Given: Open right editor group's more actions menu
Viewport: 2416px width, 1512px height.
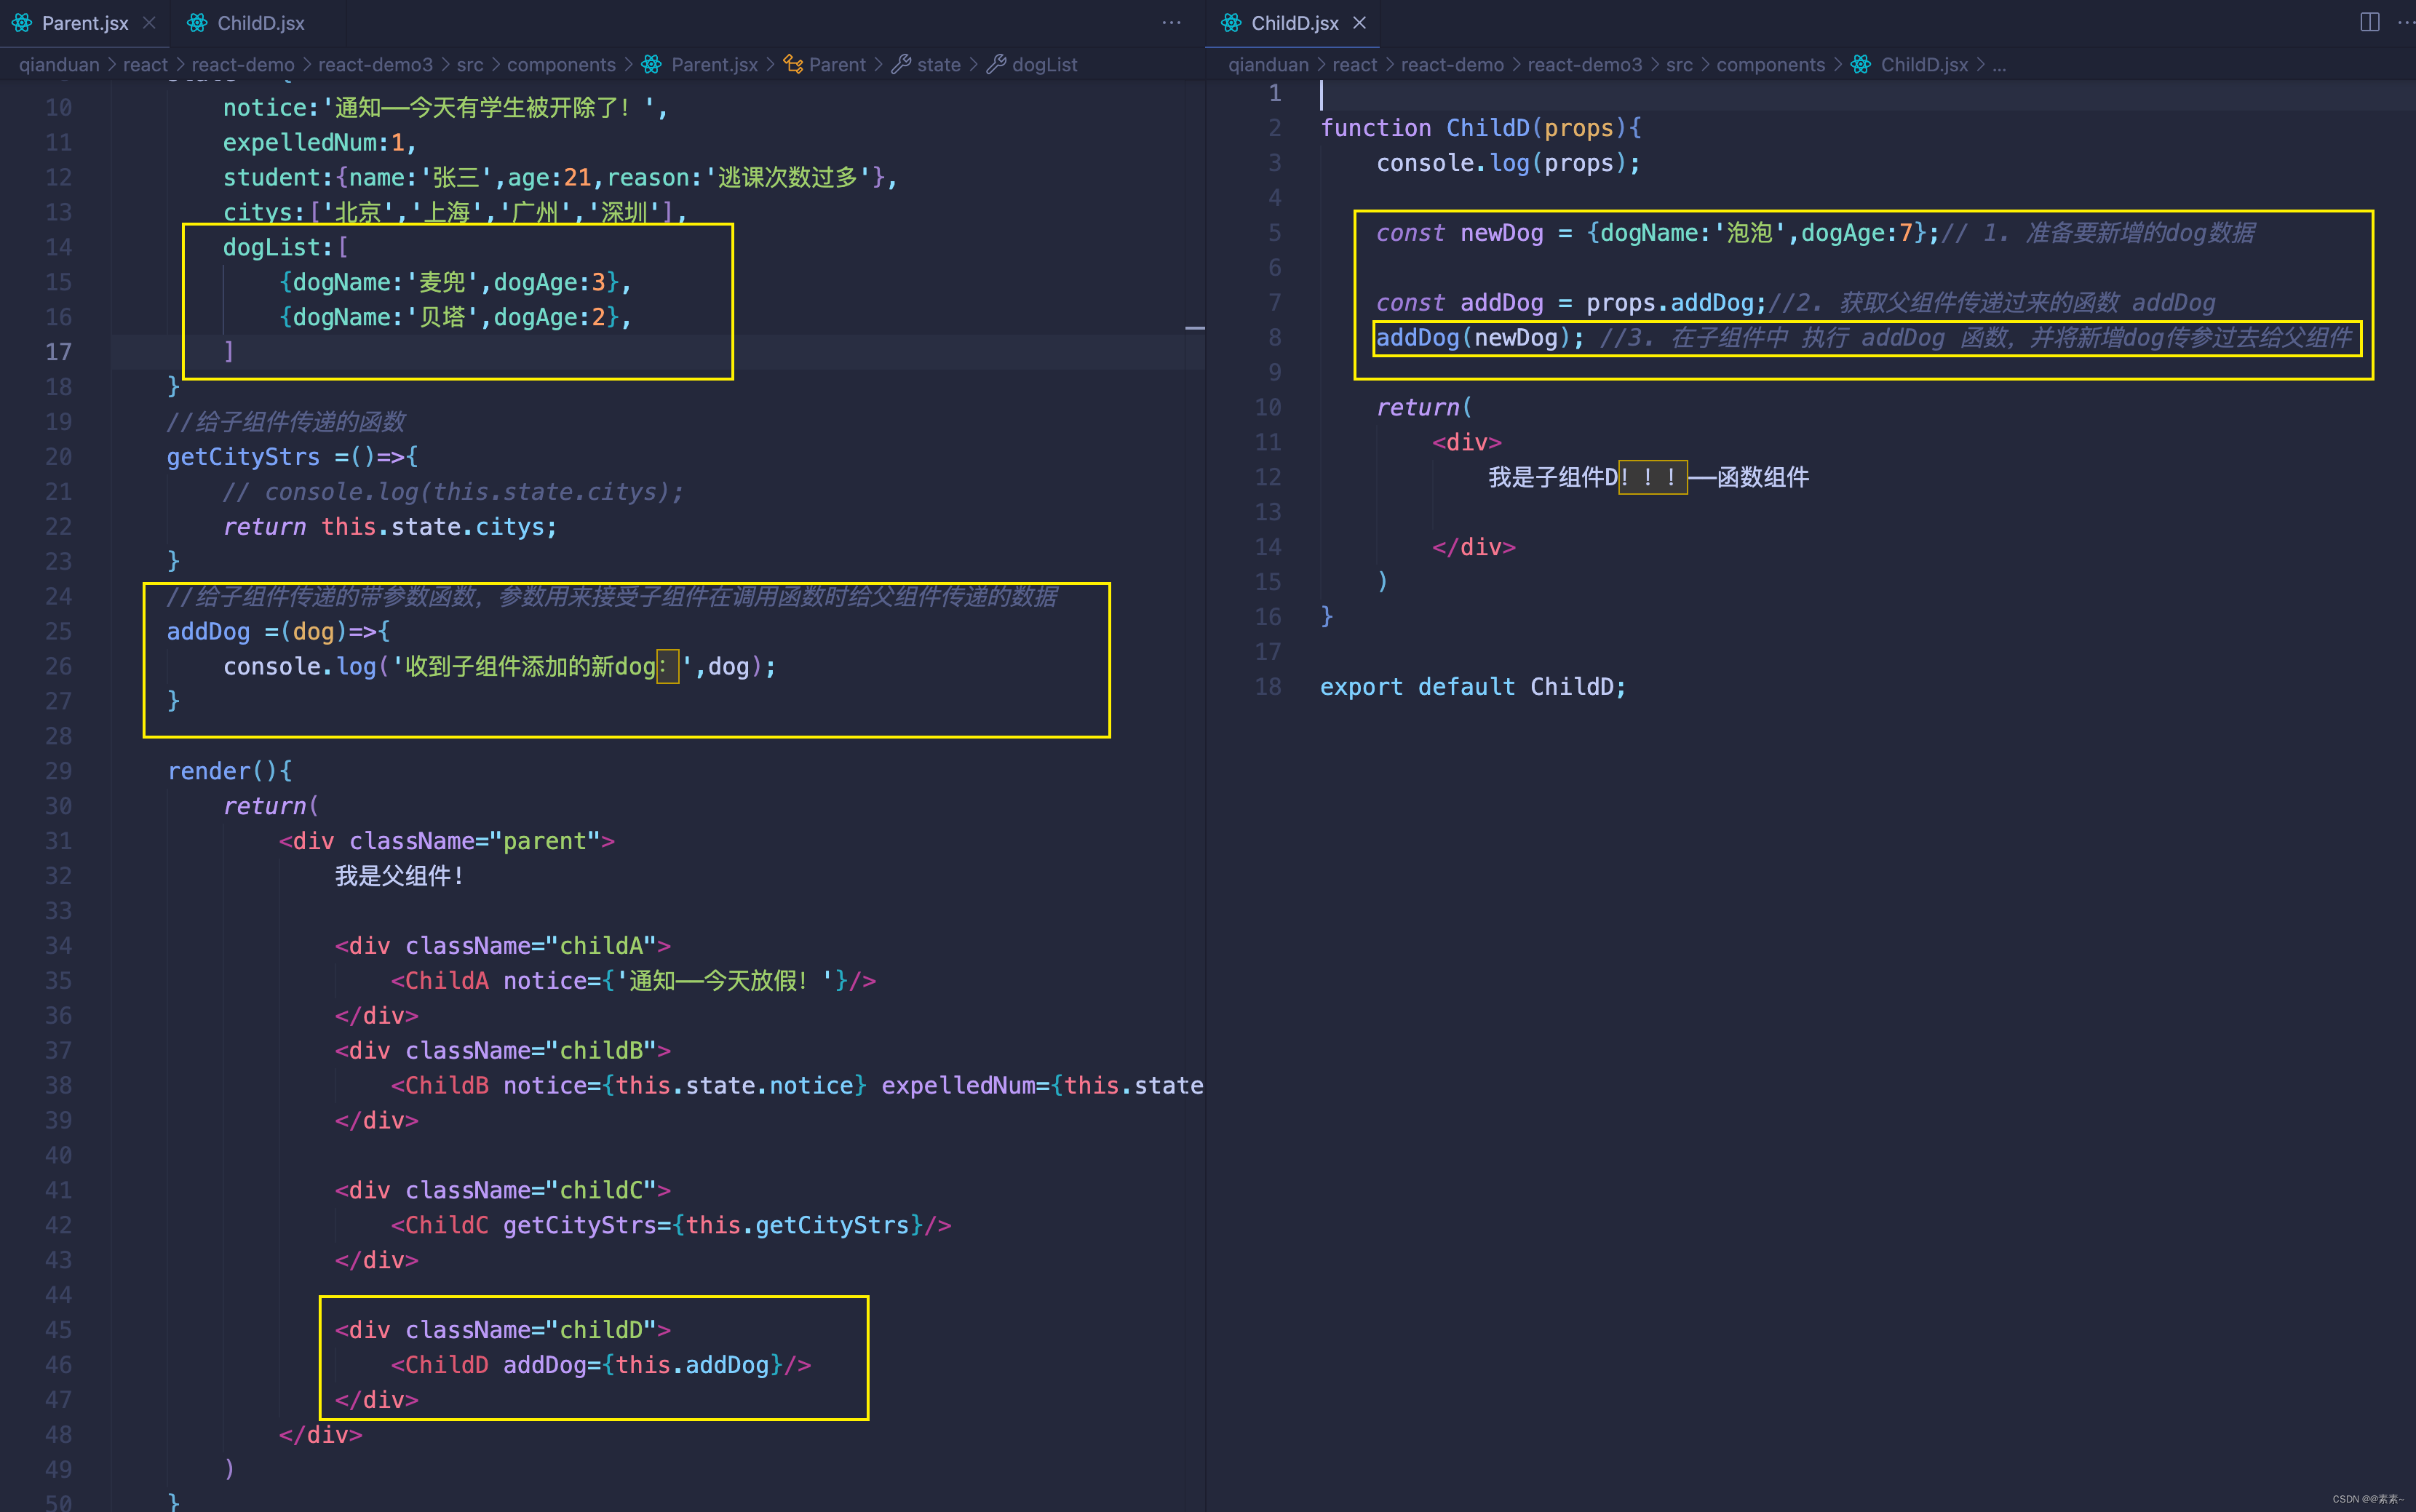Looking at the screenshot, I should (x=2406, y=22).
